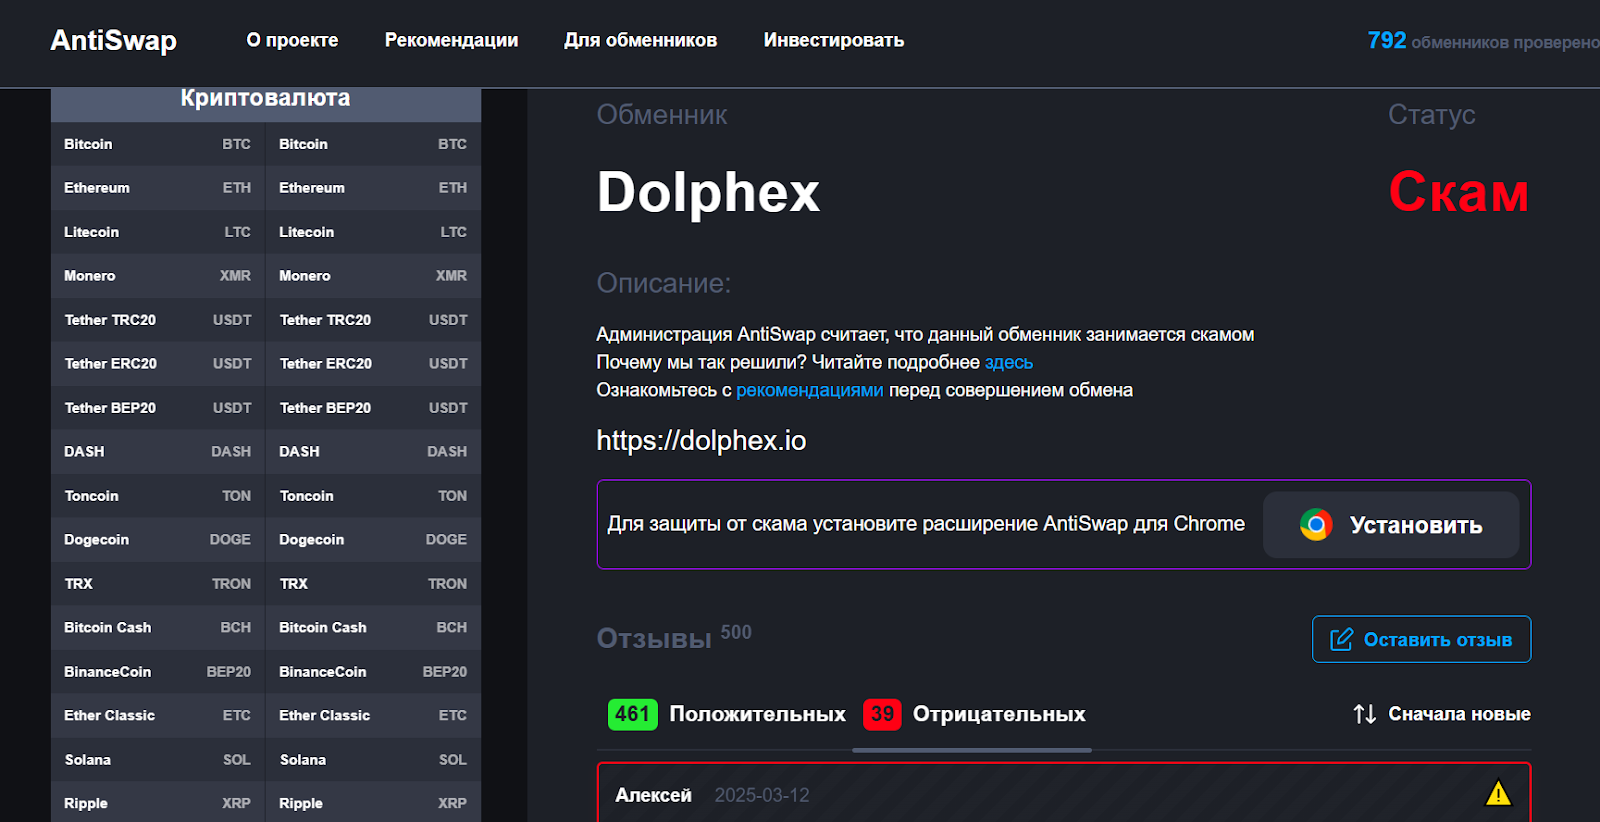Open Для обменников navigation item
This screenshot has width=1600, height=822.
(x=640, y=40)
